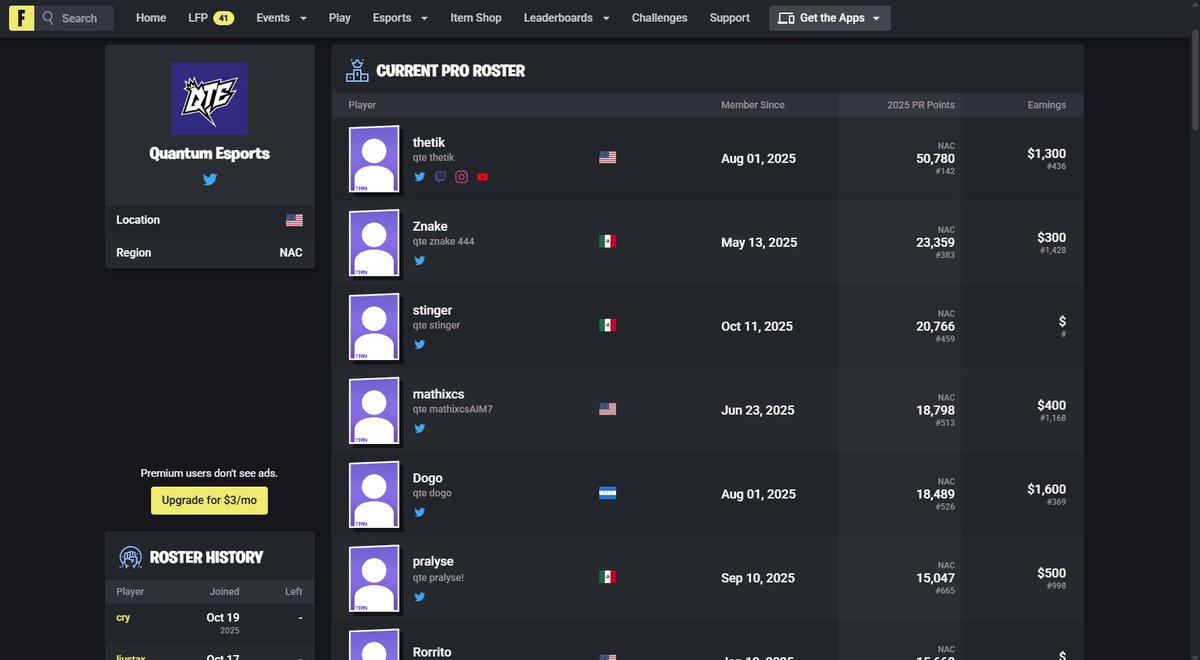Screen dimensions: 1200x660
Task: Click the Location United States flag
Action: pos(294,220)
